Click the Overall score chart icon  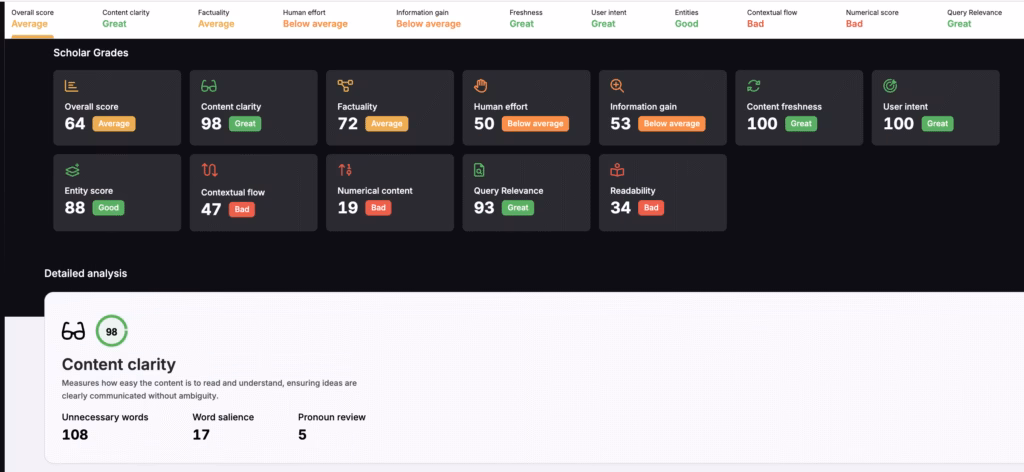[x=71, y=86]
